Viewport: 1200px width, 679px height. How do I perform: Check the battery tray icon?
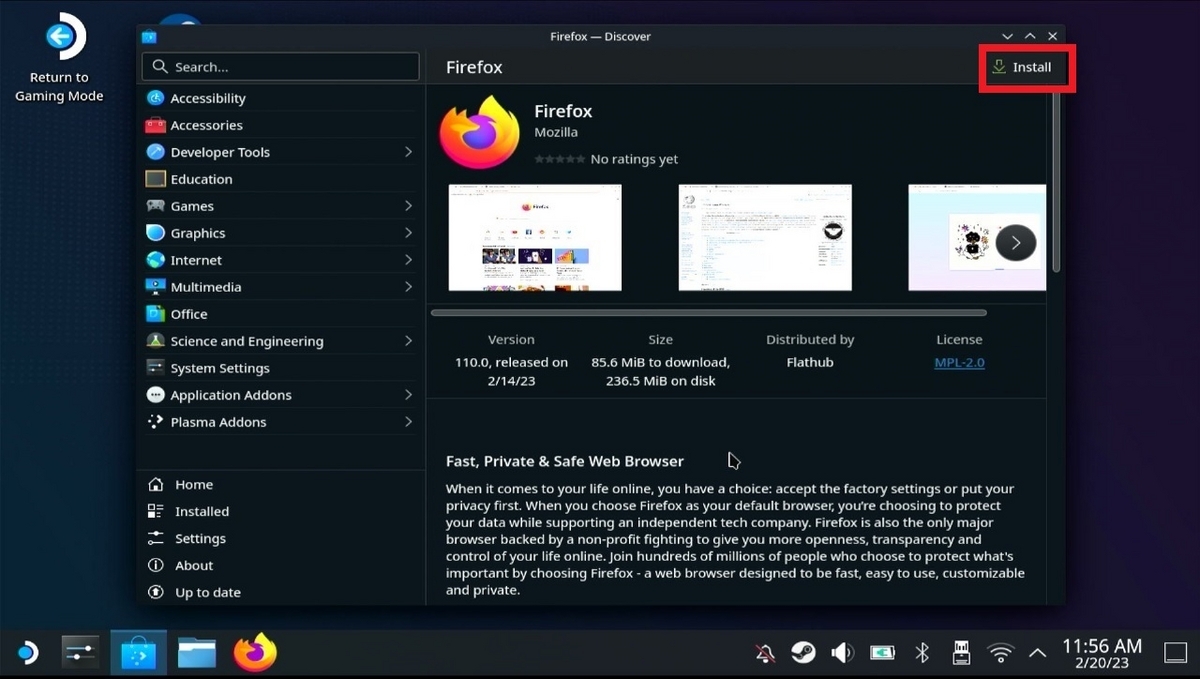pos(882,653)
